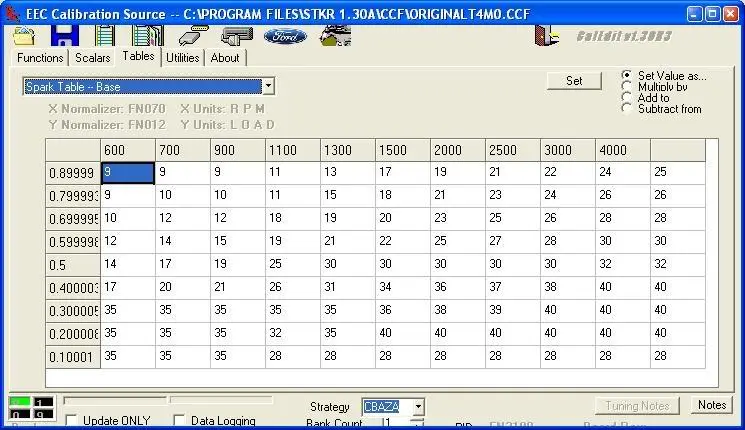The height and width of the screenshot is (430, 745).
Task: Expand the Spark Table -- Base dropdown
Action: pyautogui.click(x=268, y=86)
